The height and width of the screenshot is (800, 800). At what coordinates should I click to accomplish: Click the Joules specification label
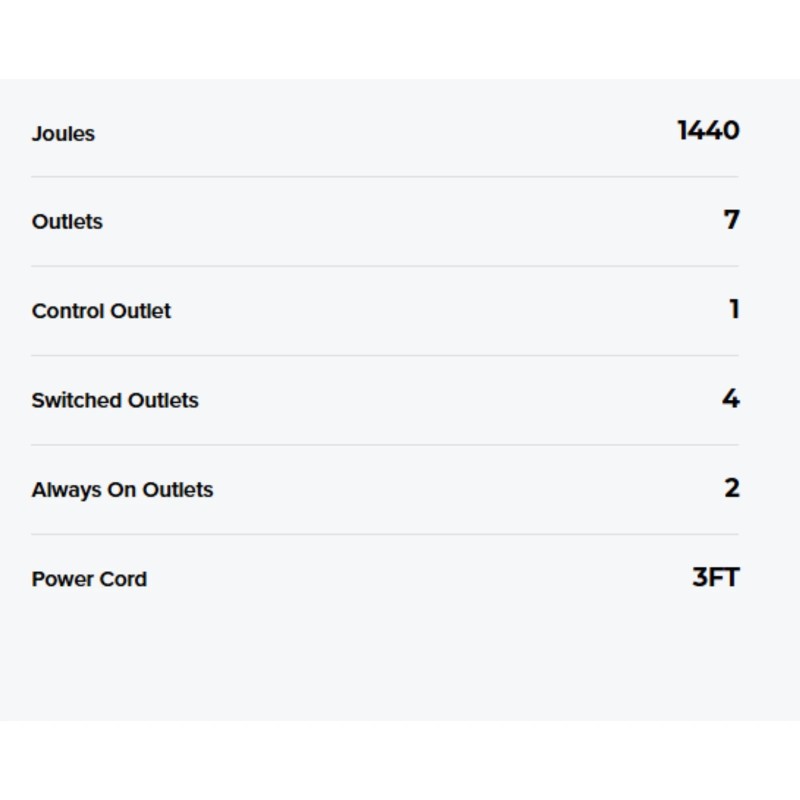(63, 134)
